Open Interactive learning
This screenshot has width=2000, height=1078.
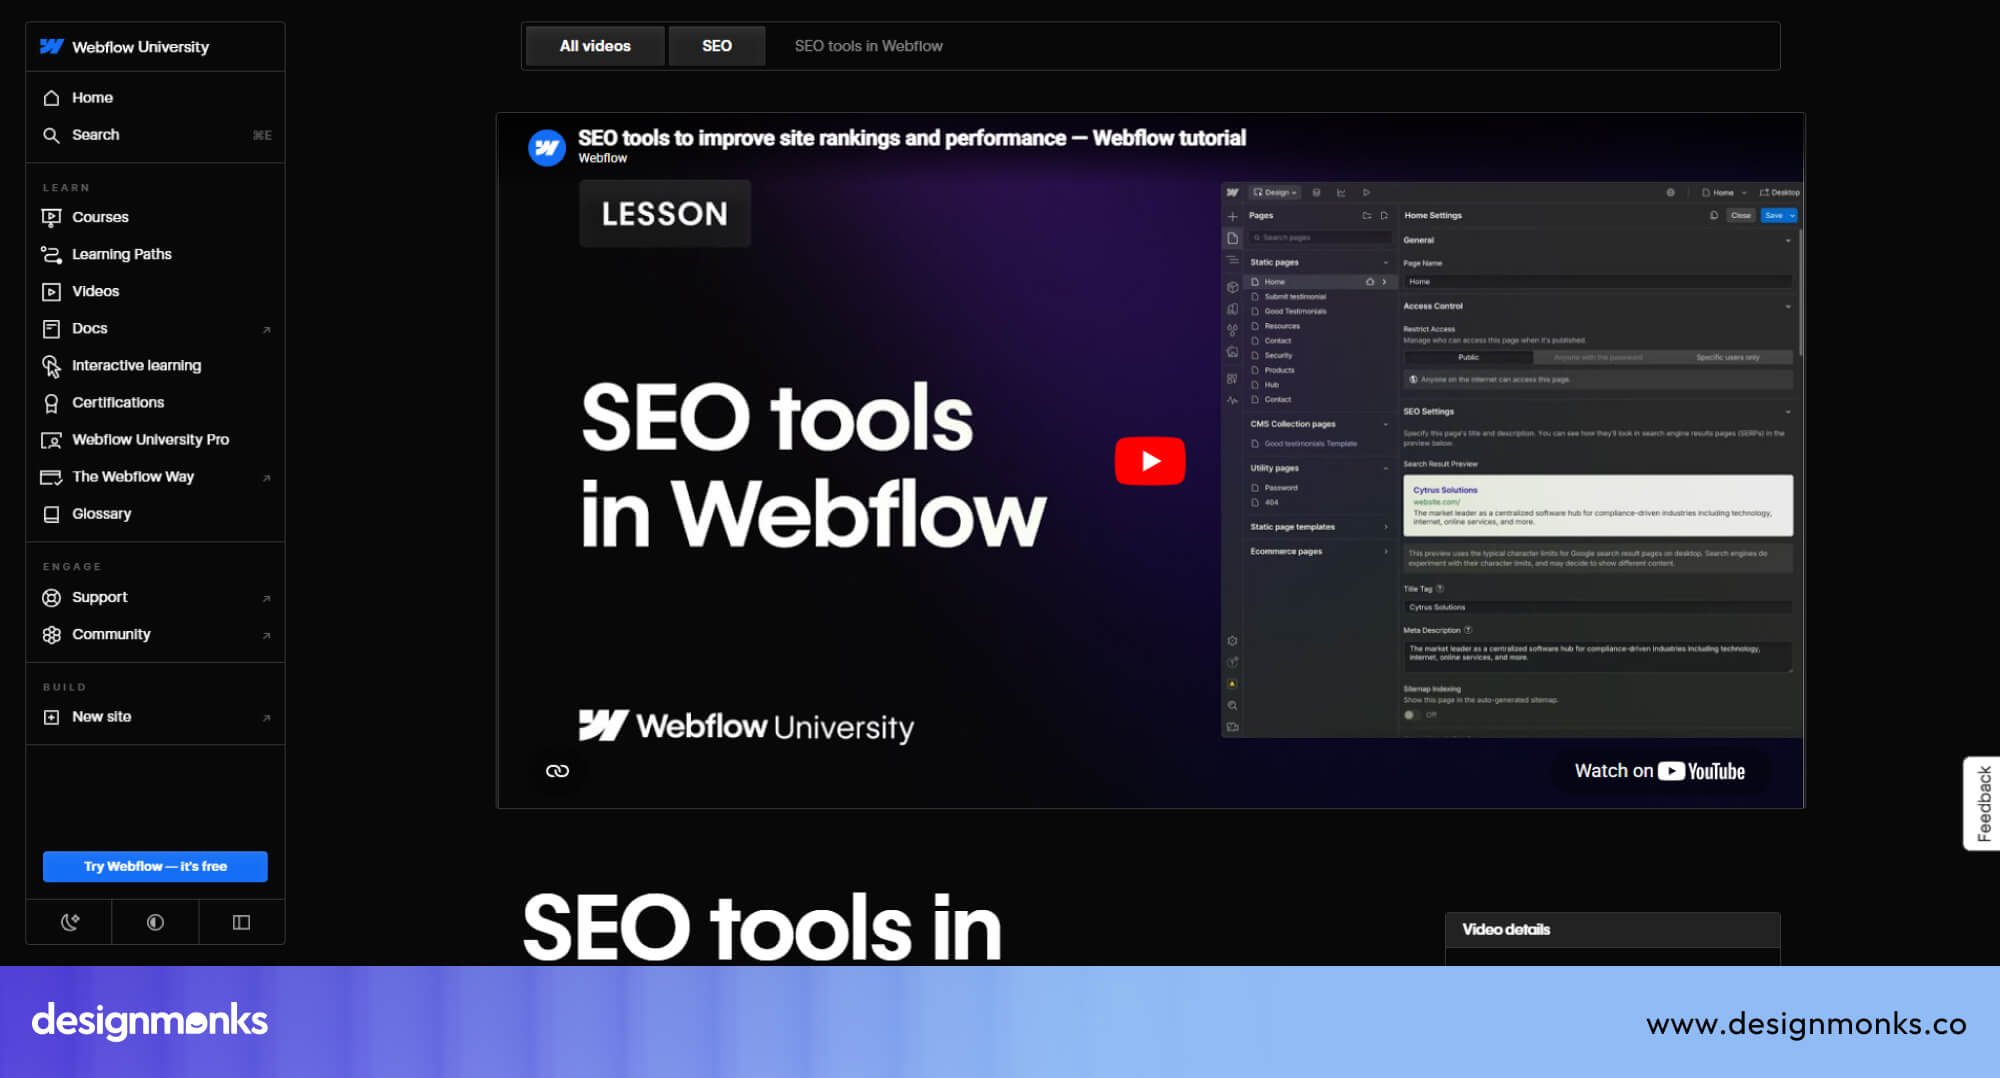pyautogui.click(x=155, y=365)
